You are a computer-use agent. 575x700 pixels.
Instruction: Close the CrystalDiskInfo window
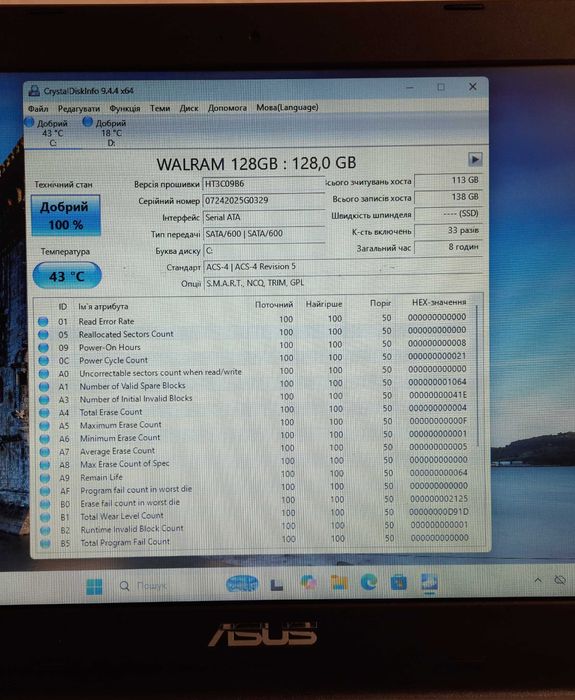coord(472,87)
